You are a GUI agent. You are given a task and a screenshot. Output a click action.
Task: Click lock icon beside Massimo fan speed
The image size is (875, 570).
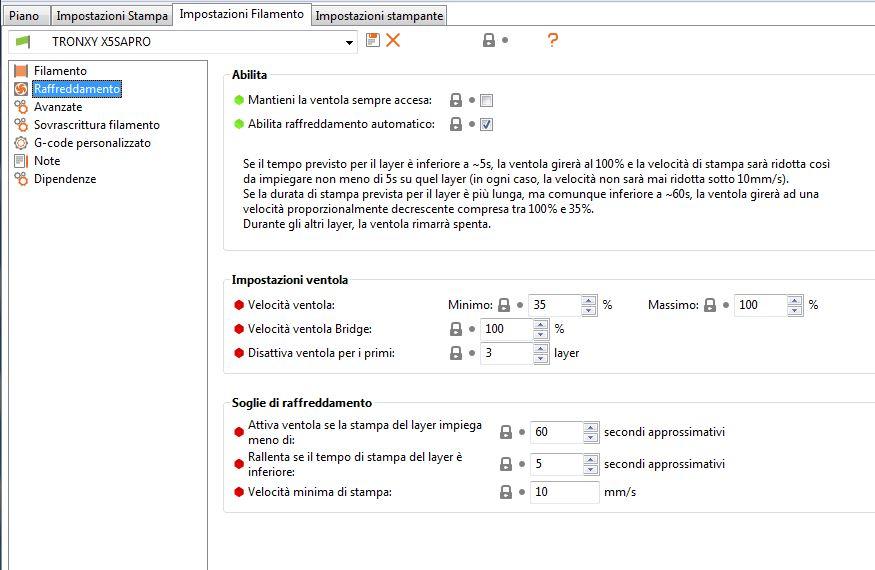[x=710, y=305]
